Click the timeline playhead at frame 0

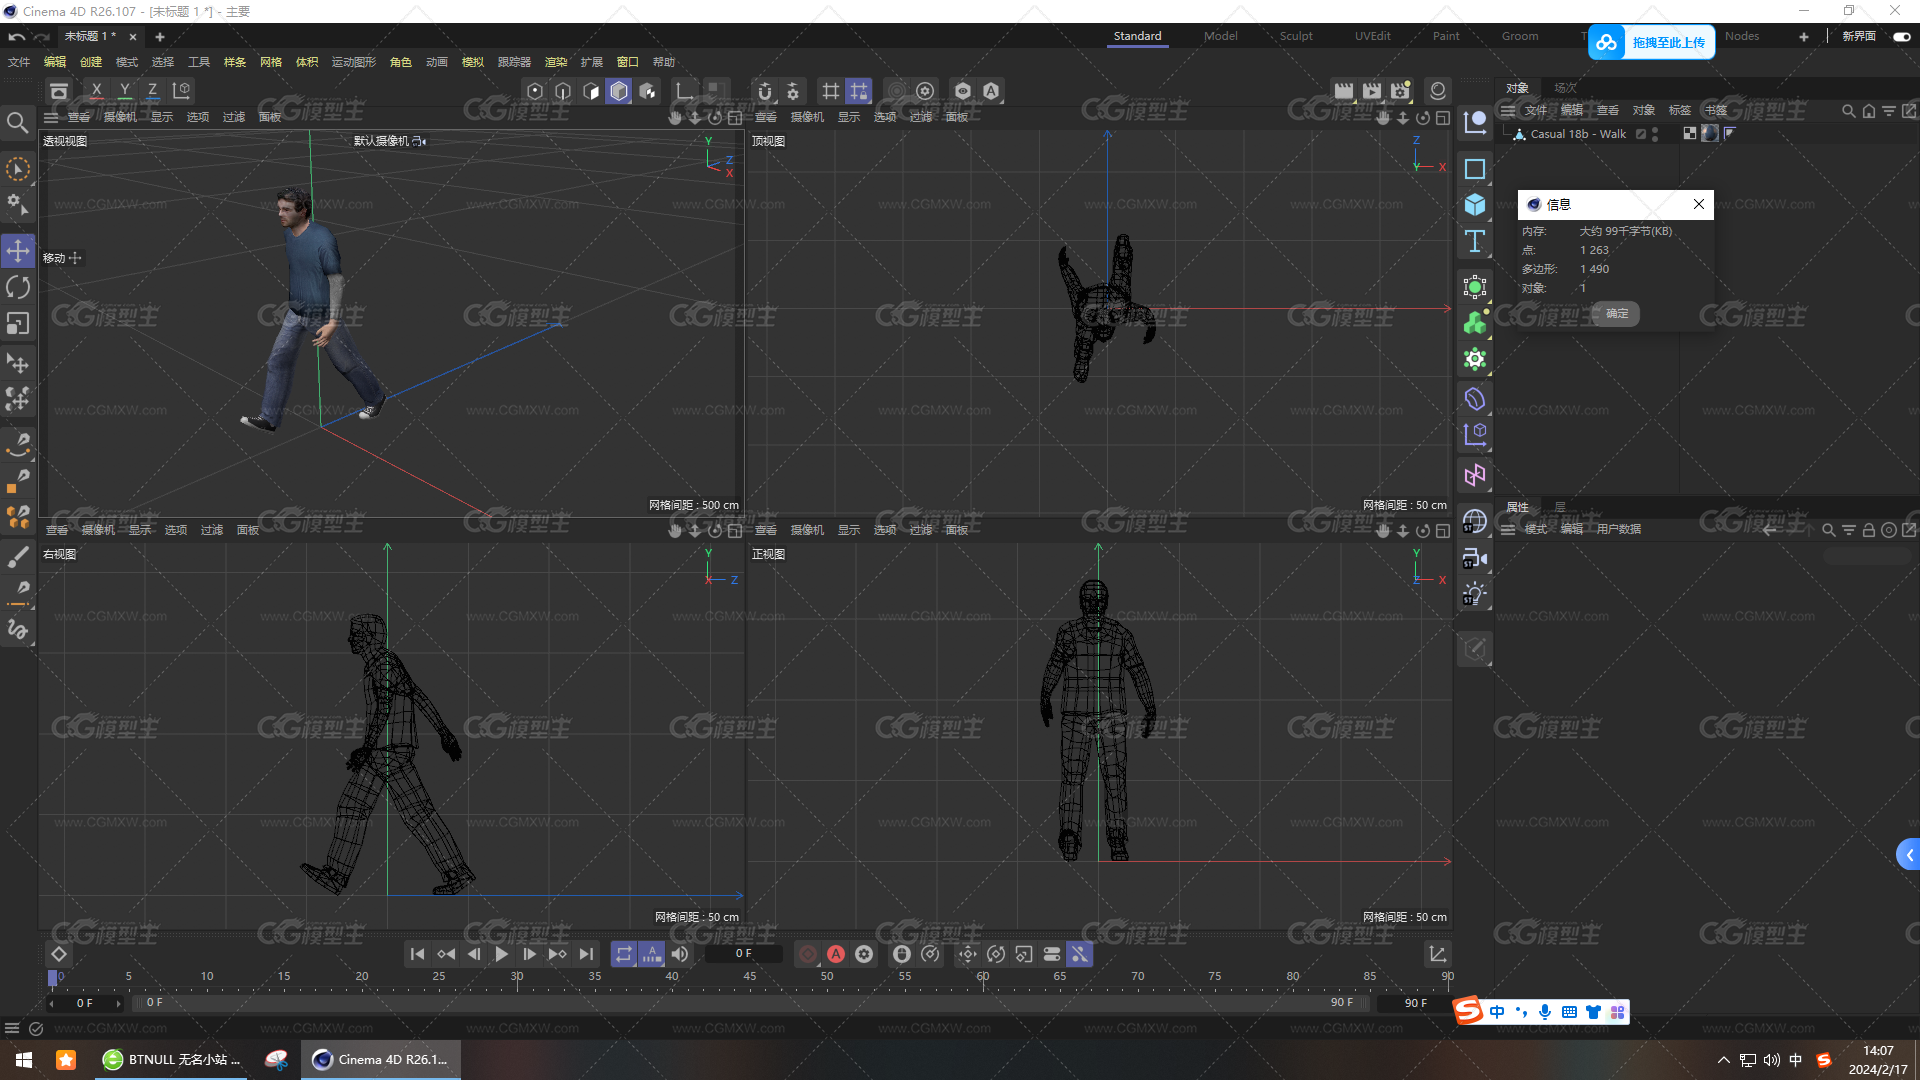click(53, 977)
